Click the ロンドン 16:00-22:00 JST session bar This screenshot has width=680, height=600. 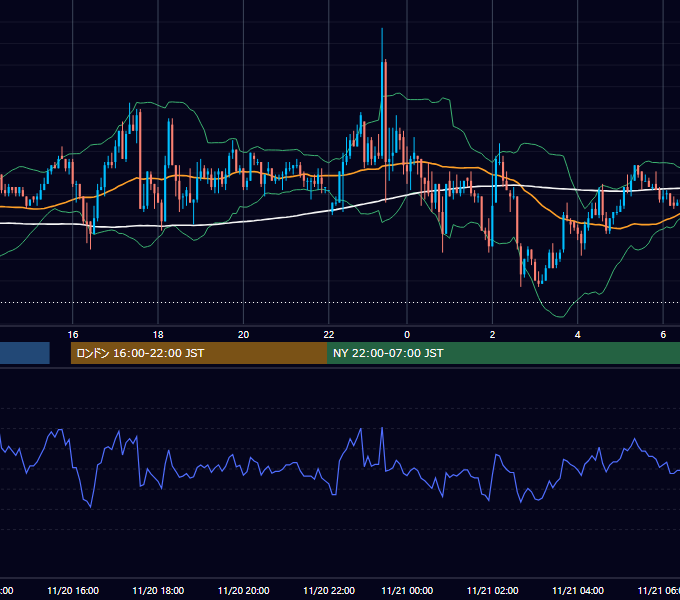[x=199, y=353]
